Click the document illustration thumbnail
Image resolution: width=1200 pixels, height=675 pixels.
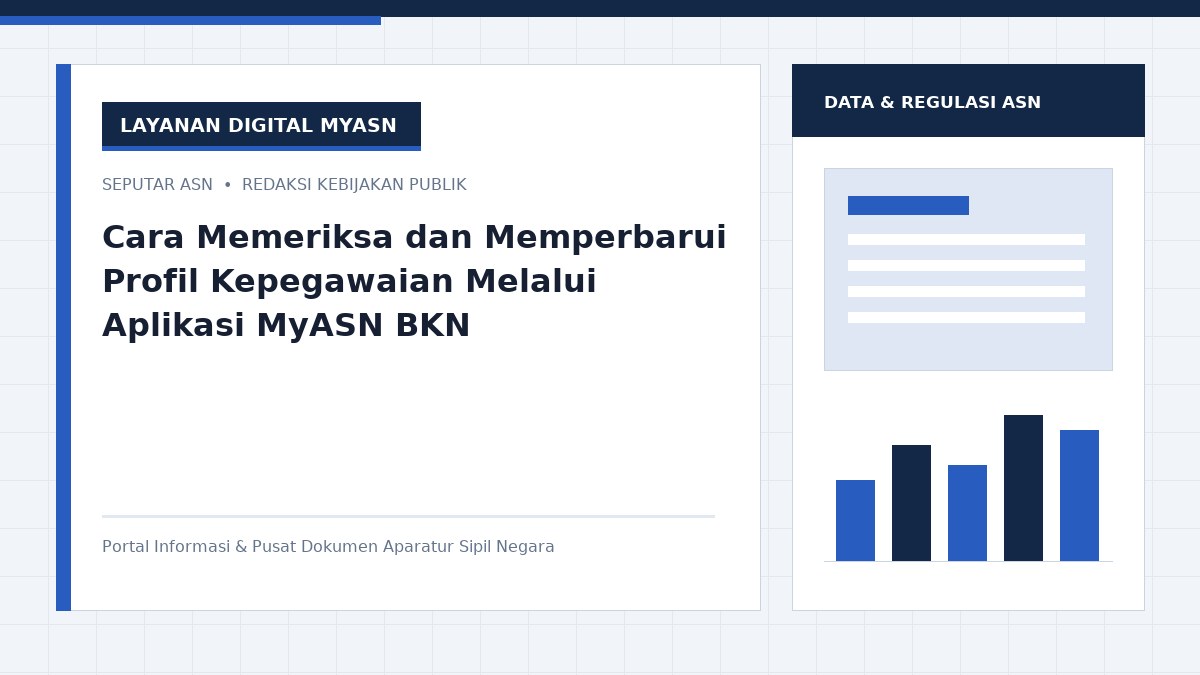968,269
